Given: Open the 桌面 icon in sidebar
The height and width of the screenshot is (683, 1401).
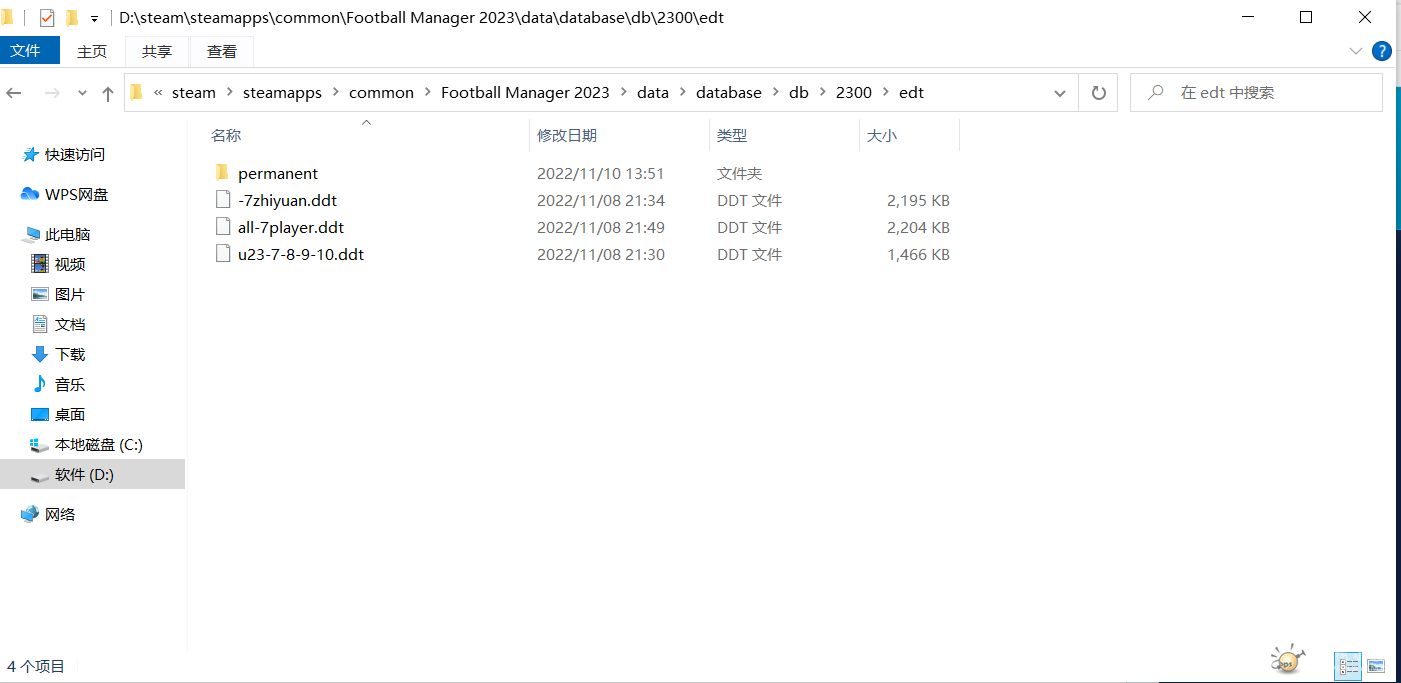Looking at the screenshot, I should coord(40,414).
